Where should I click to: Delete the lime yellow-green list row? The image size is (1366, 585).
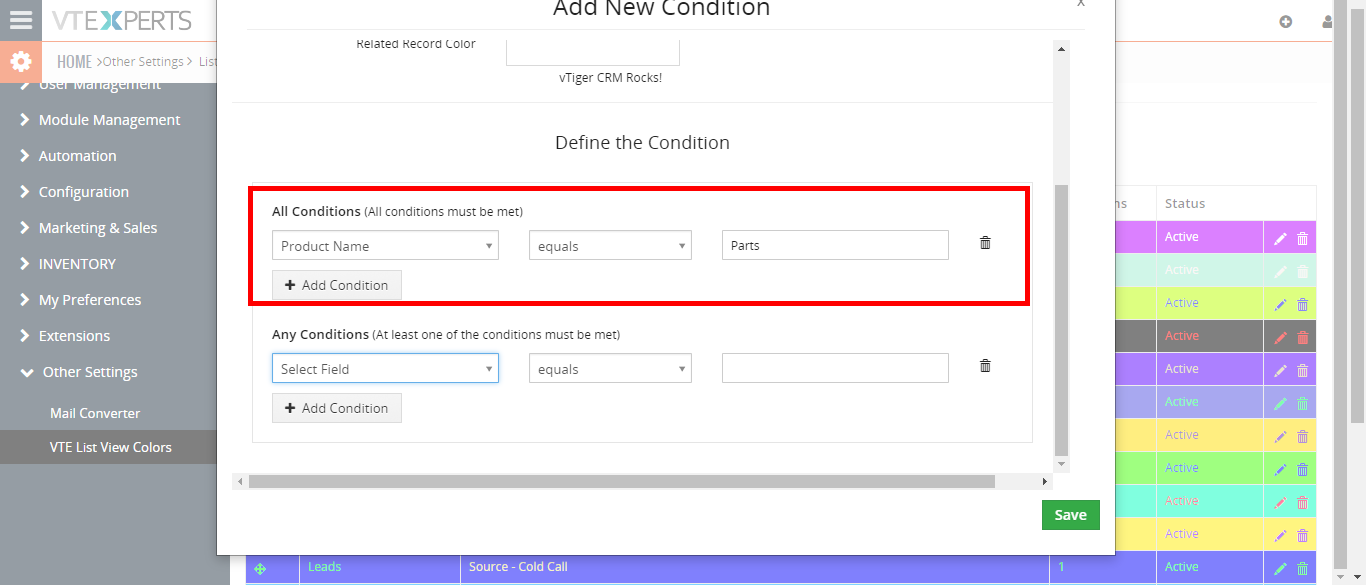click(1302, 305)
